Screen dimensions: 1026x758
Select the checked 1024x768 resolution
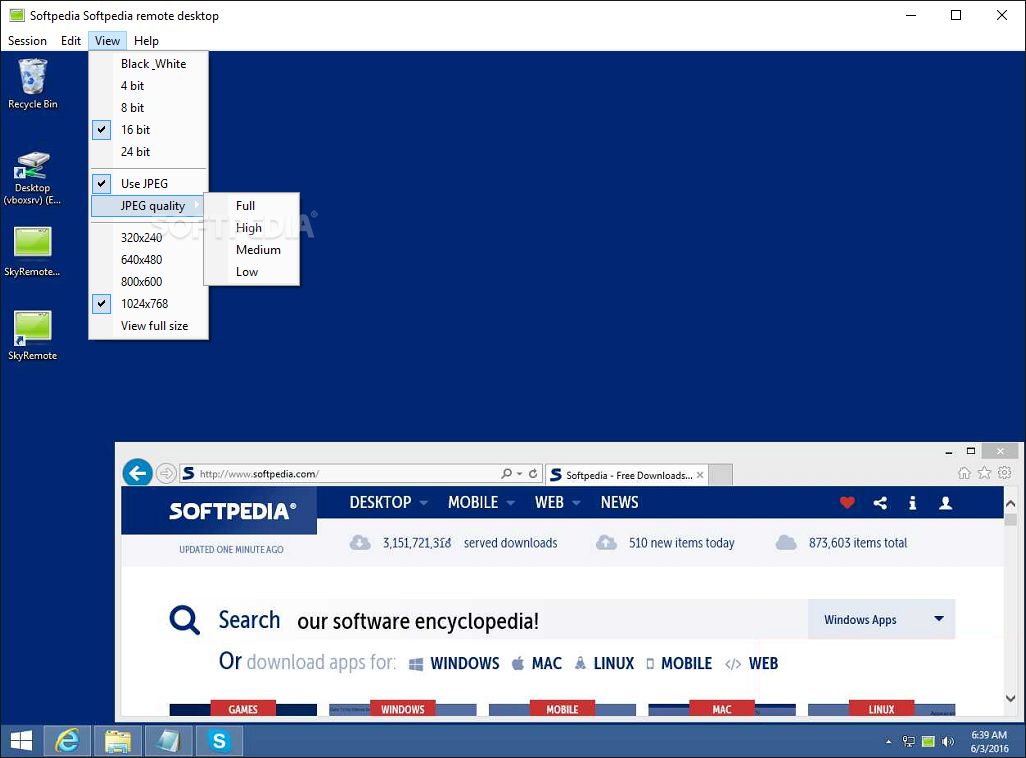[149, 304]
